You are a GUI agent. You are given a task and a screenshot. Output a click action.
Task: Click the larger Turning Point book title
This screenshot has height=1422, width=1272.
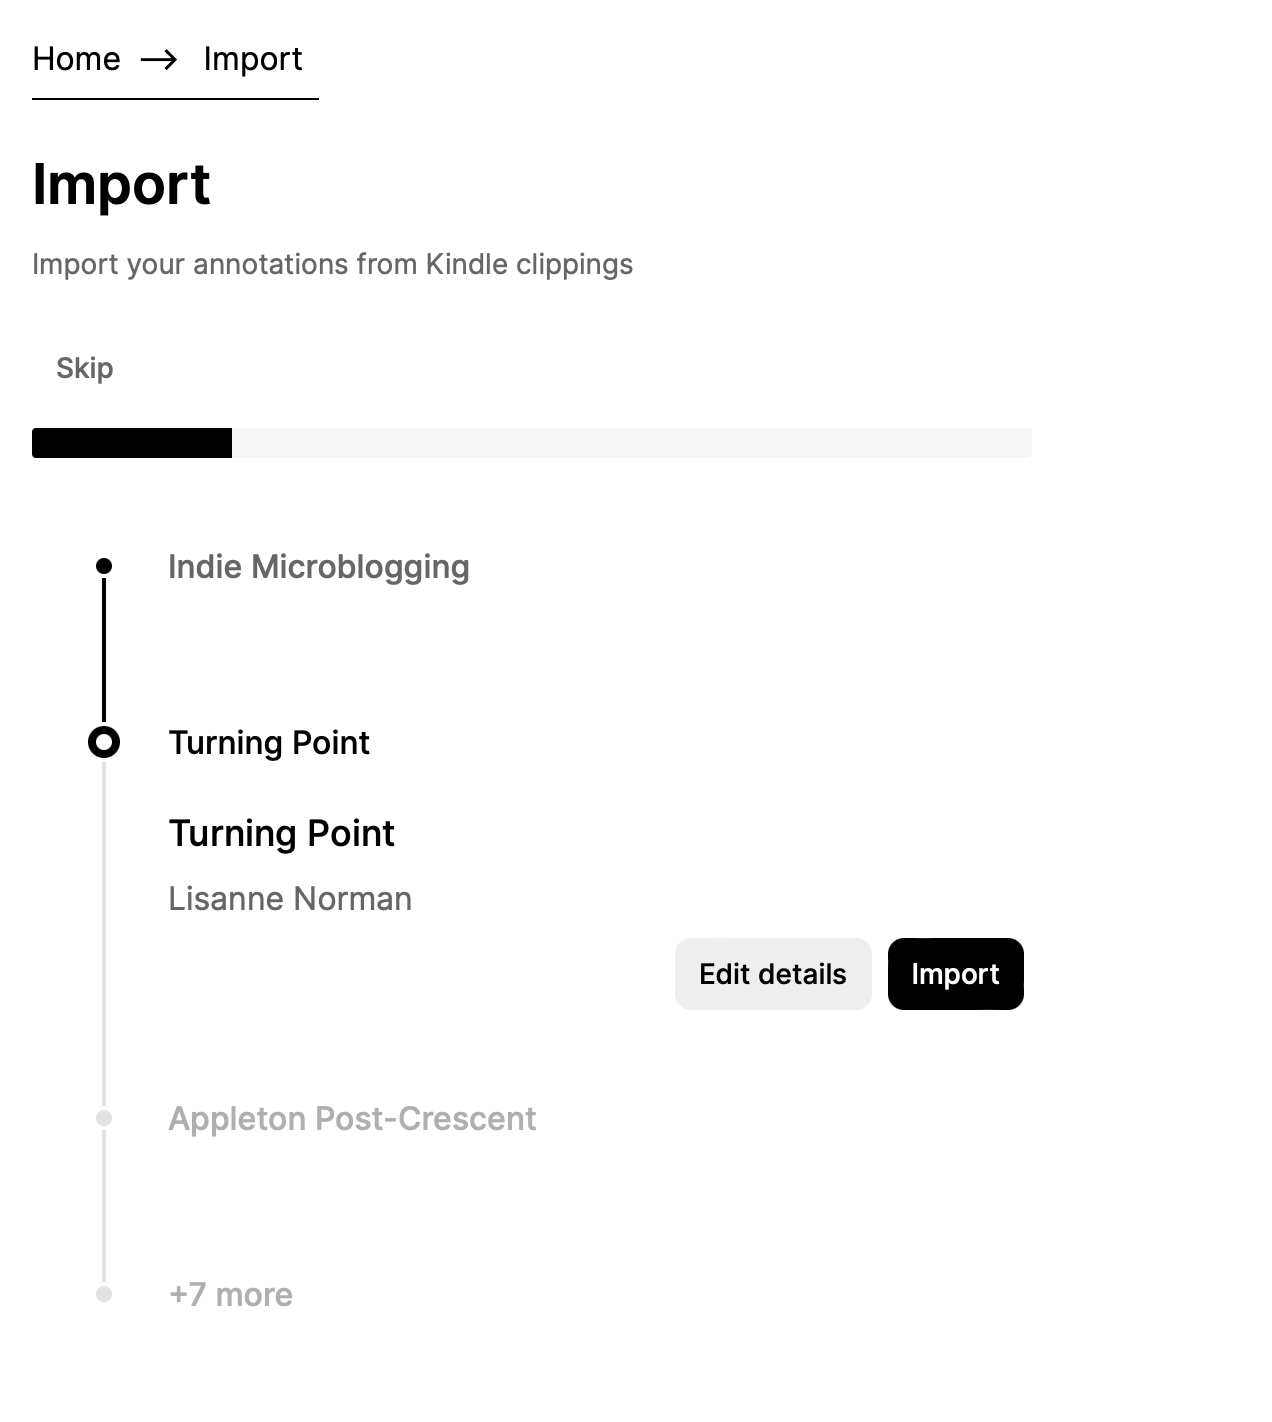[281, 833]
